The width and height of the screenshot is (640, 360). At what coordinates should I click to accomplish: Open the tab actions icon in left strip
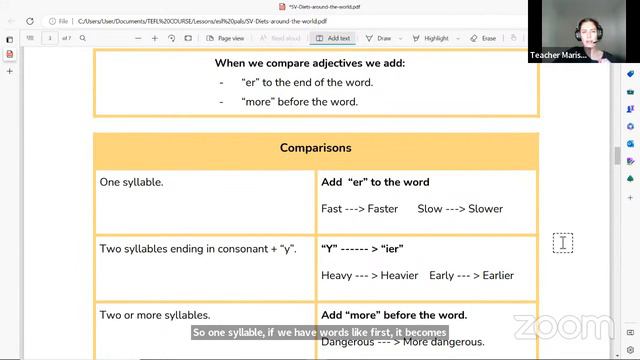pyautogui.click(x=9, y=40)
